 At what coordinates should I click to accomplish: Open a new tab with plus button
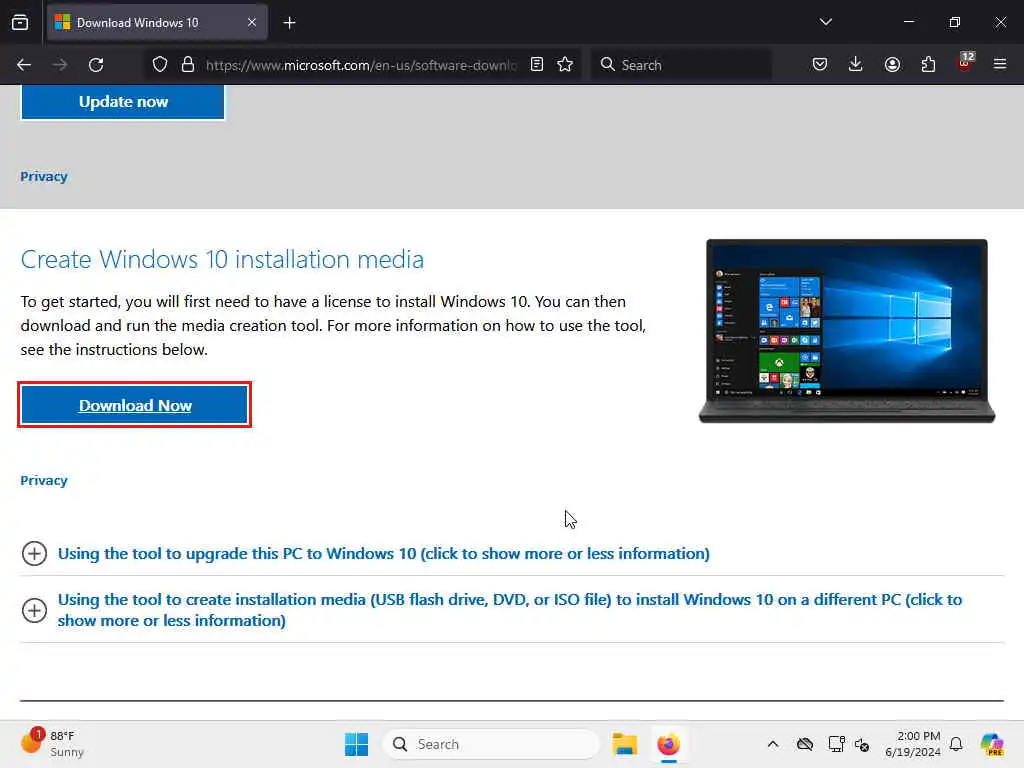pyautogui.click(x=289, y=23)
